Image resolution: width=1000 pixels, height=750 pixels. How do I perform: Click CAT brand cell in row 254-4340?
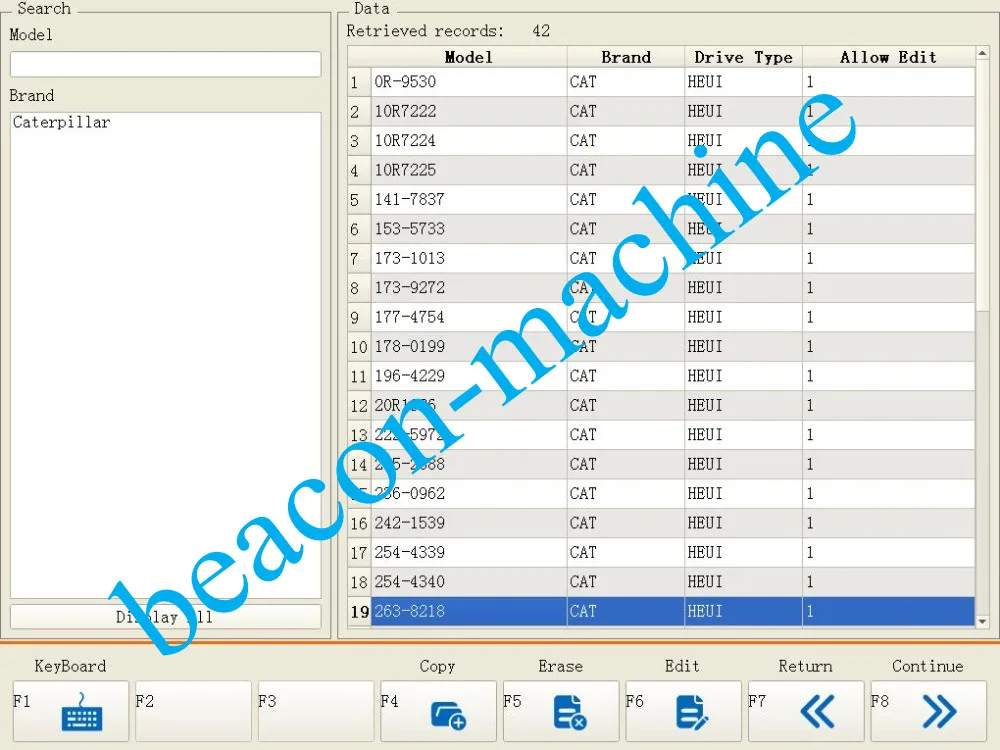[x=626, y=582]
